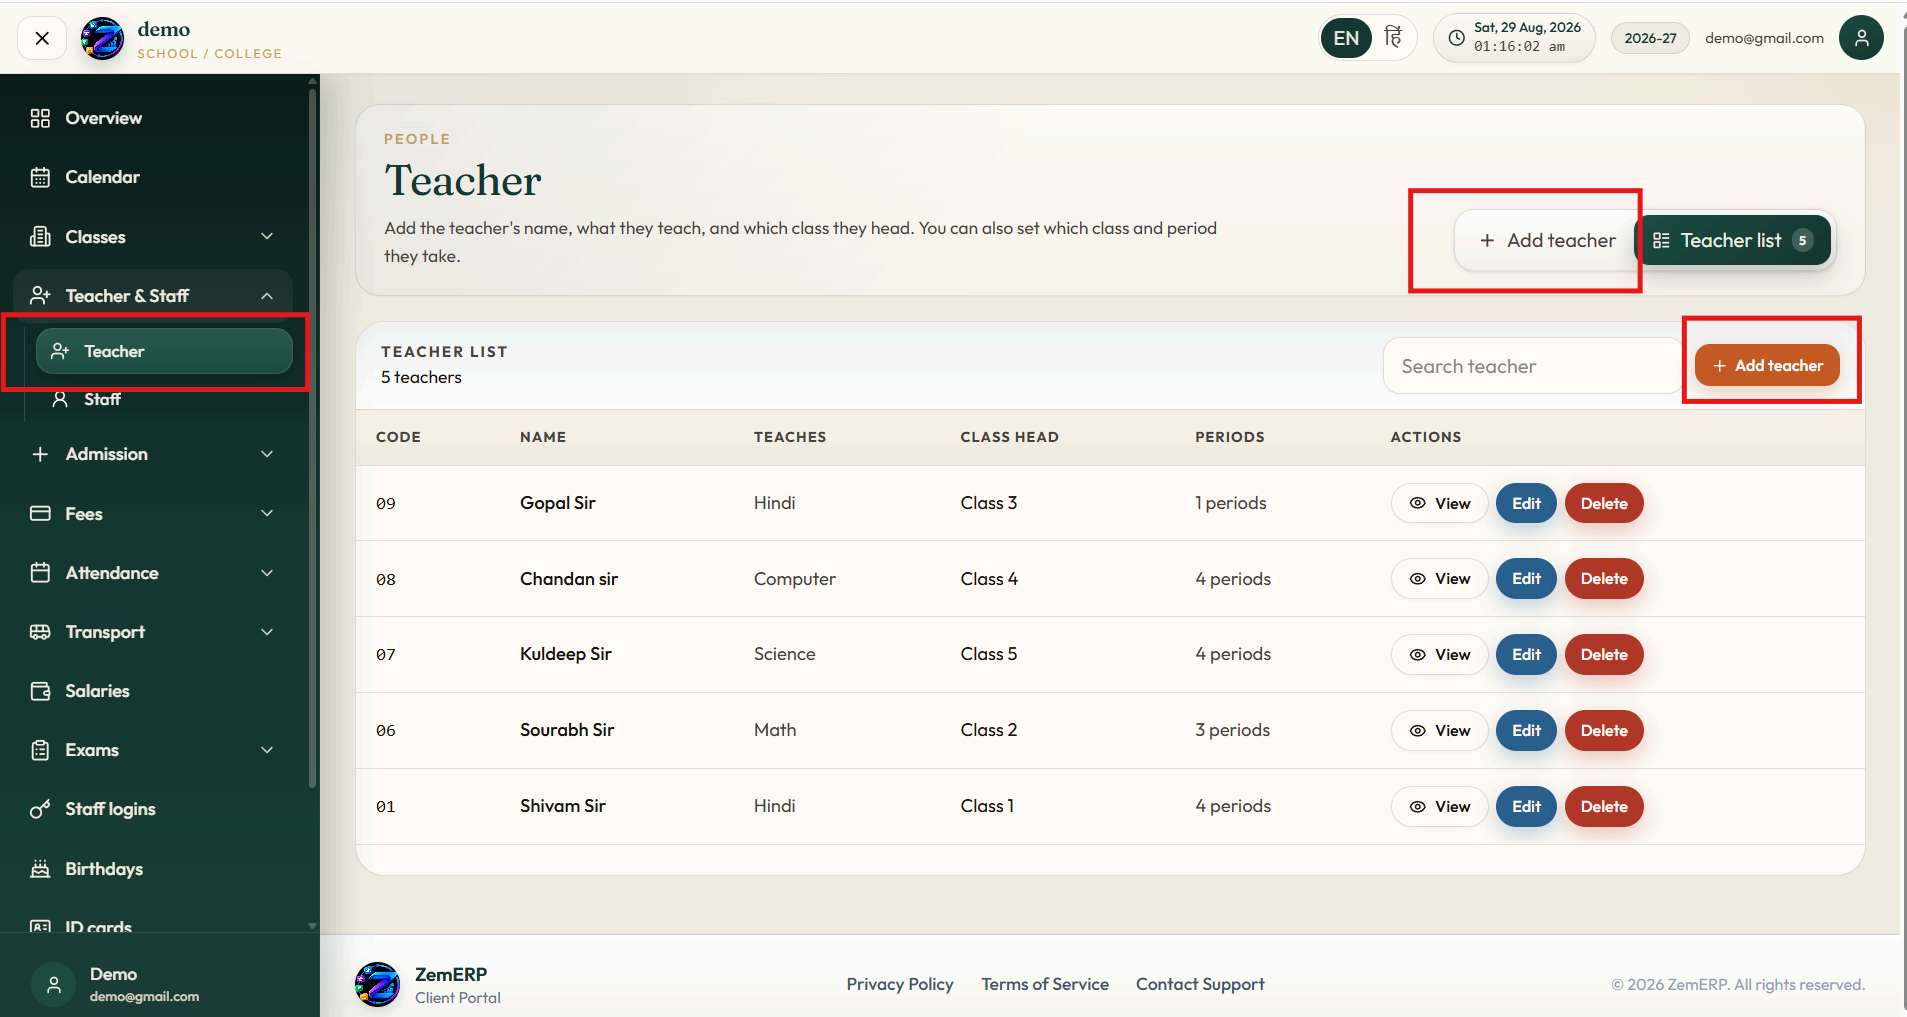Close the sidebar with the X button
The image size is (1907, 1017).
point(42,38)
